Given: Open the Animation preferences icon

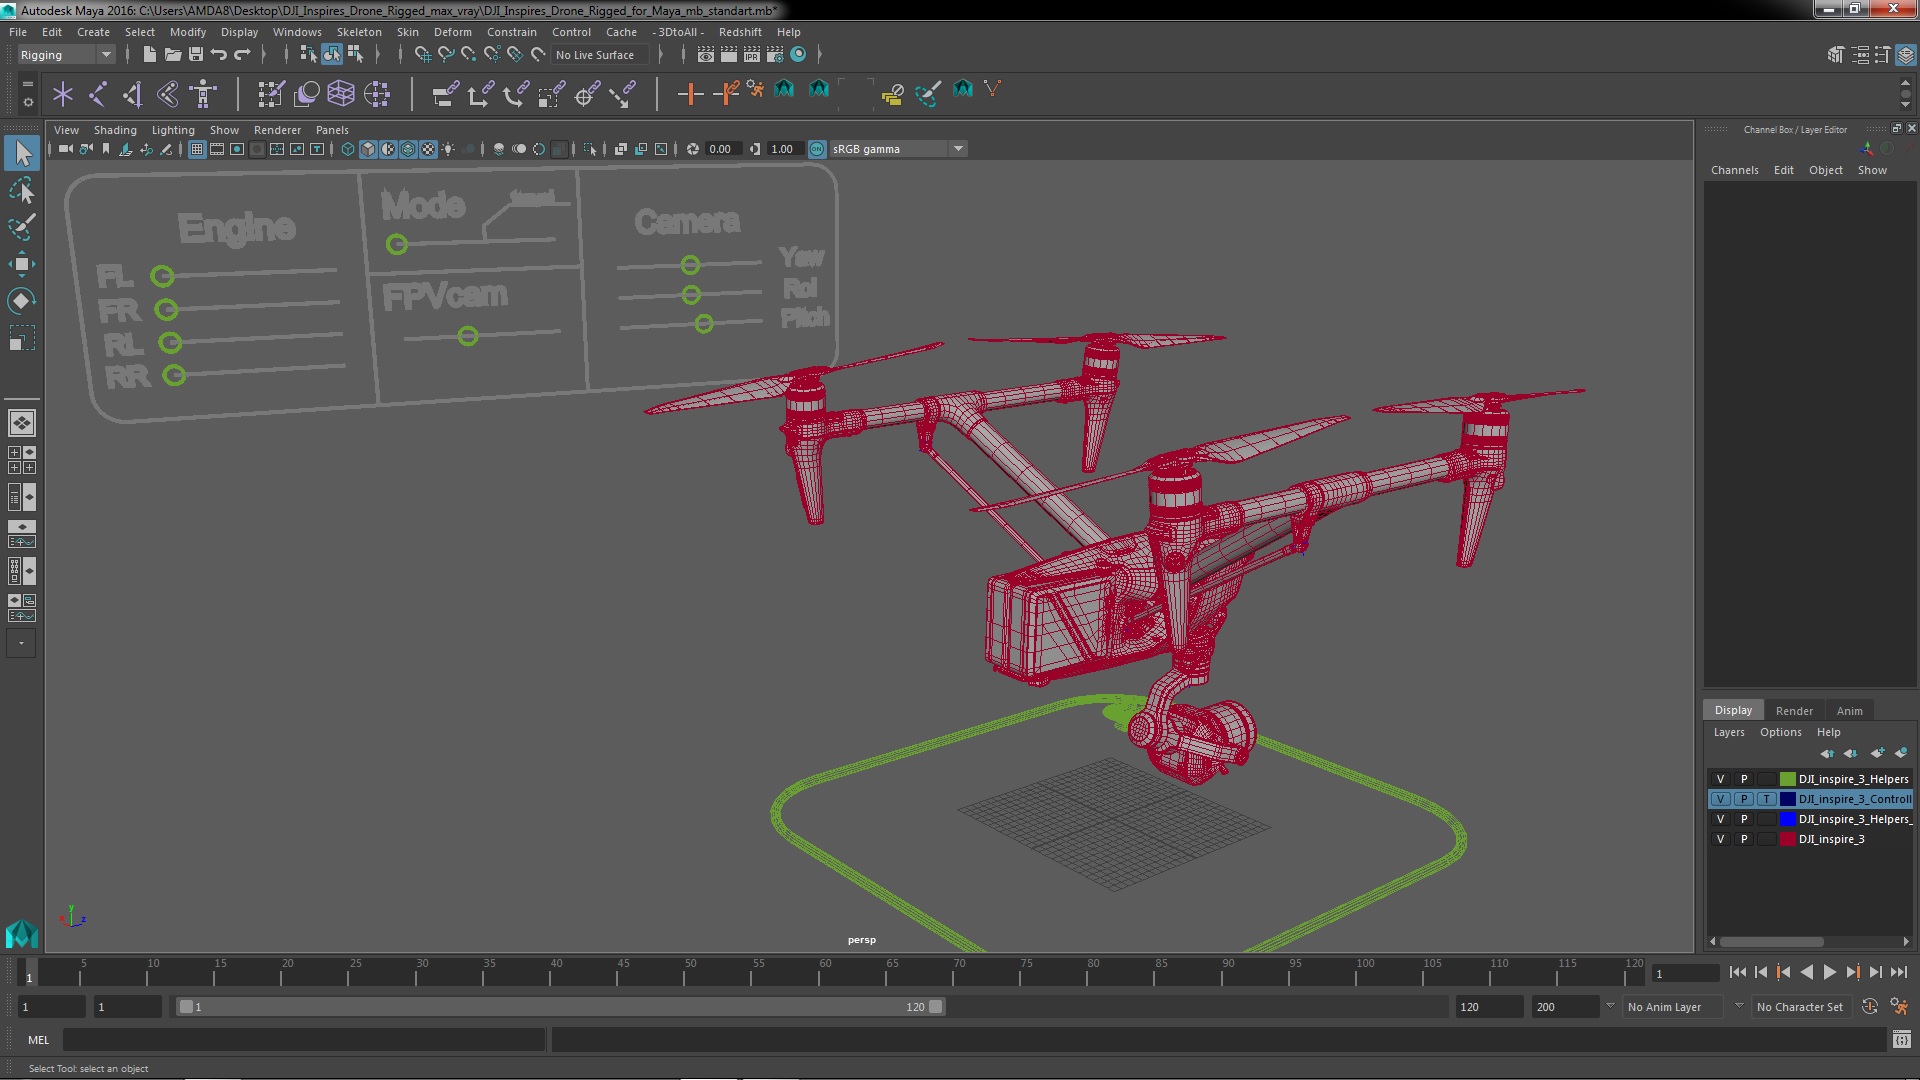Looking at the screenshot, I should (1899, 1007).
